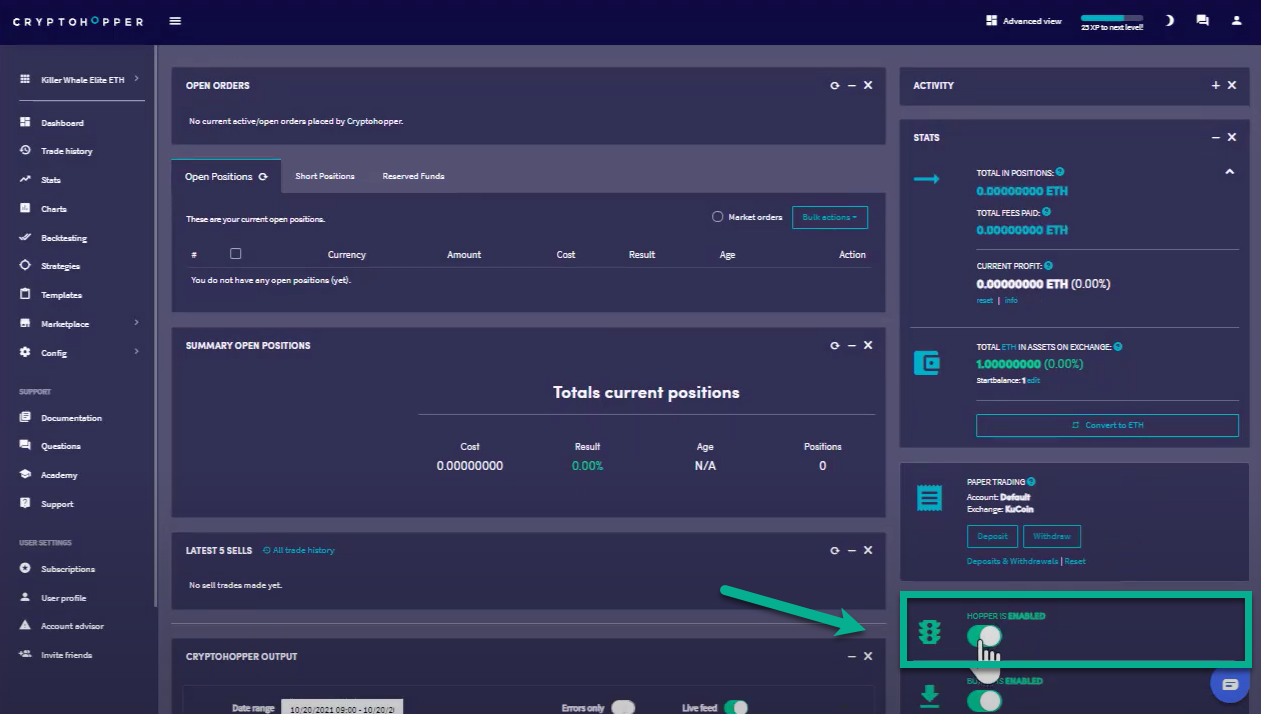Toggle the Hopper enabled switch
This screenshot has height=714, width=1261.
984,636
